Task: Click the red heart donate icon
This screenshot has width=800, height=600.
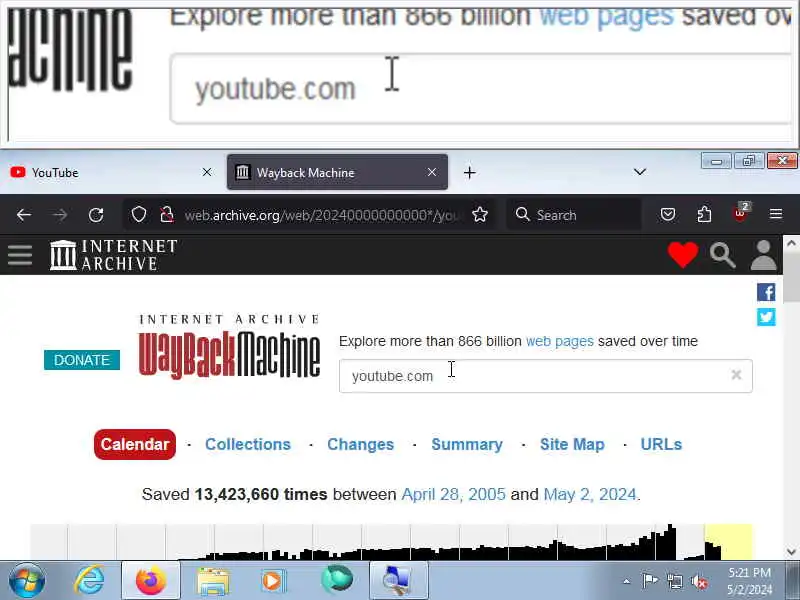Action: tap(683, 254)
